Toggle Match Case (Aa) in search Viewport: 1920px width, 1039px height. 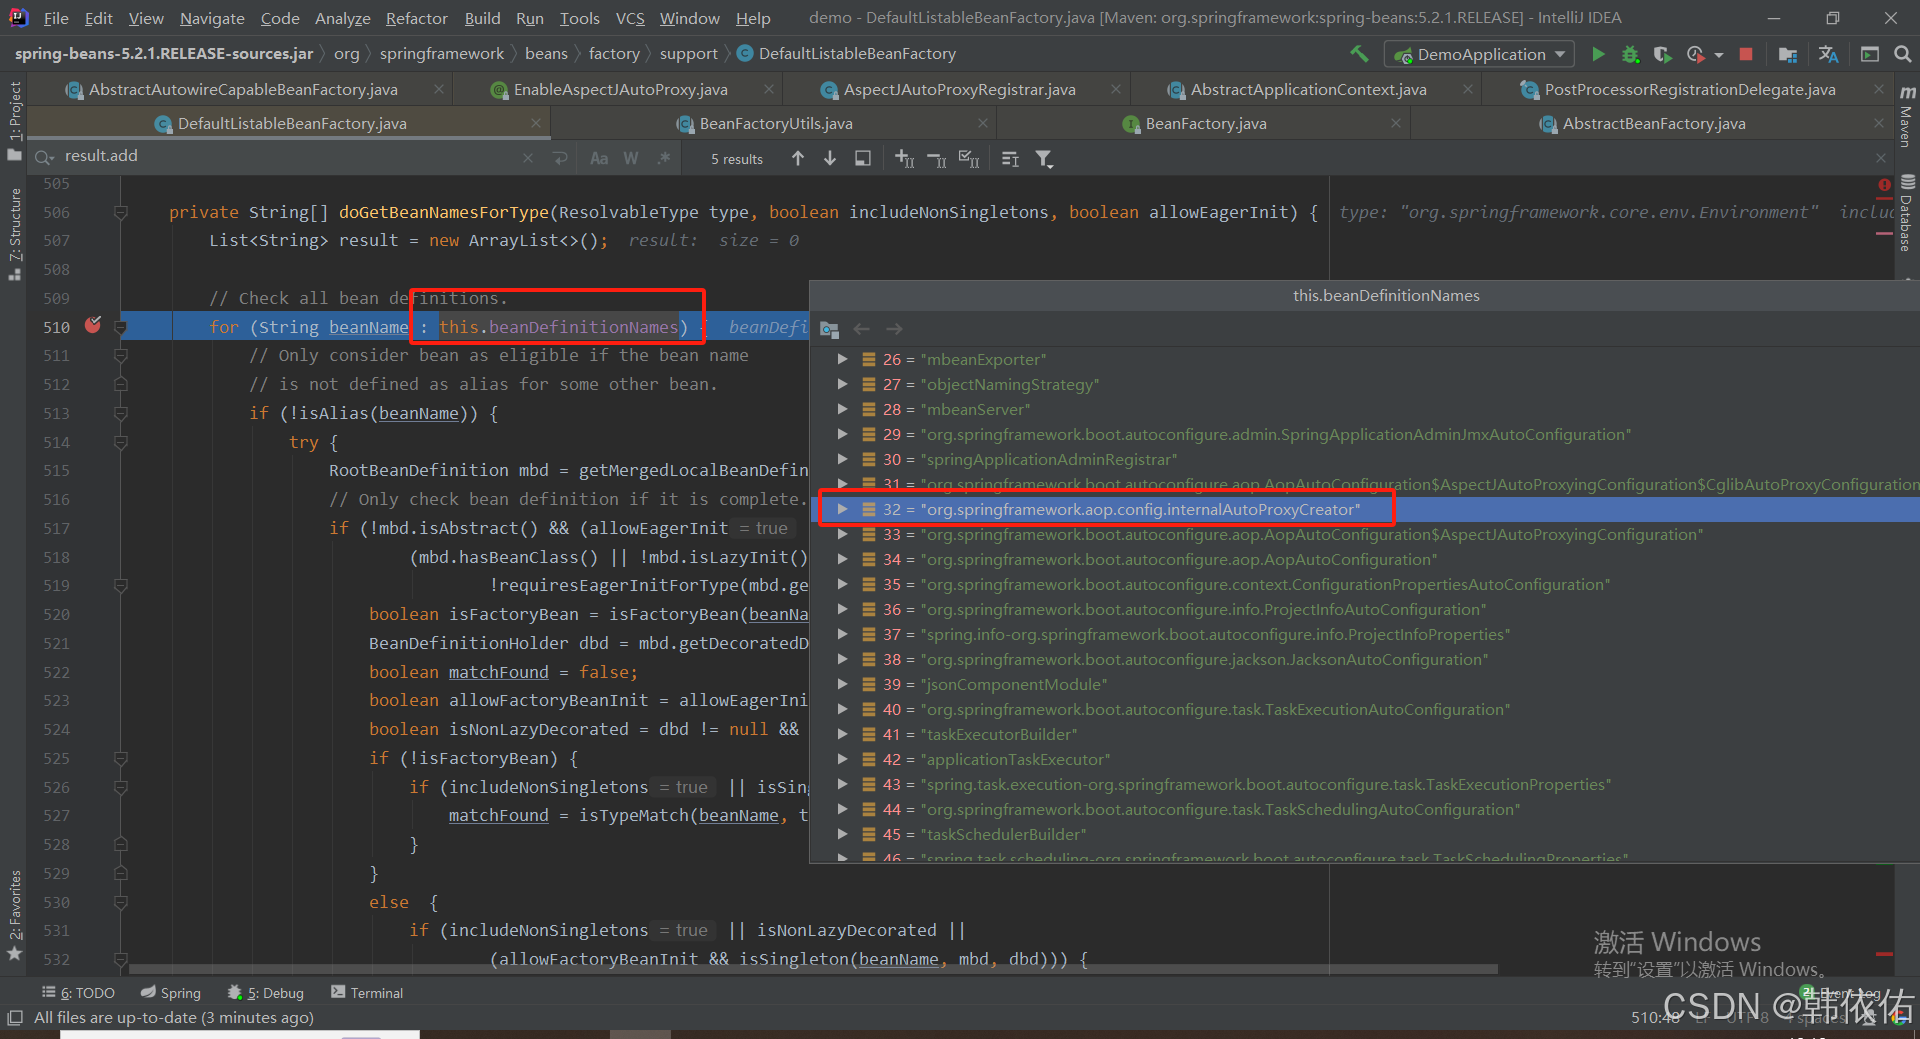pos(599,158)
